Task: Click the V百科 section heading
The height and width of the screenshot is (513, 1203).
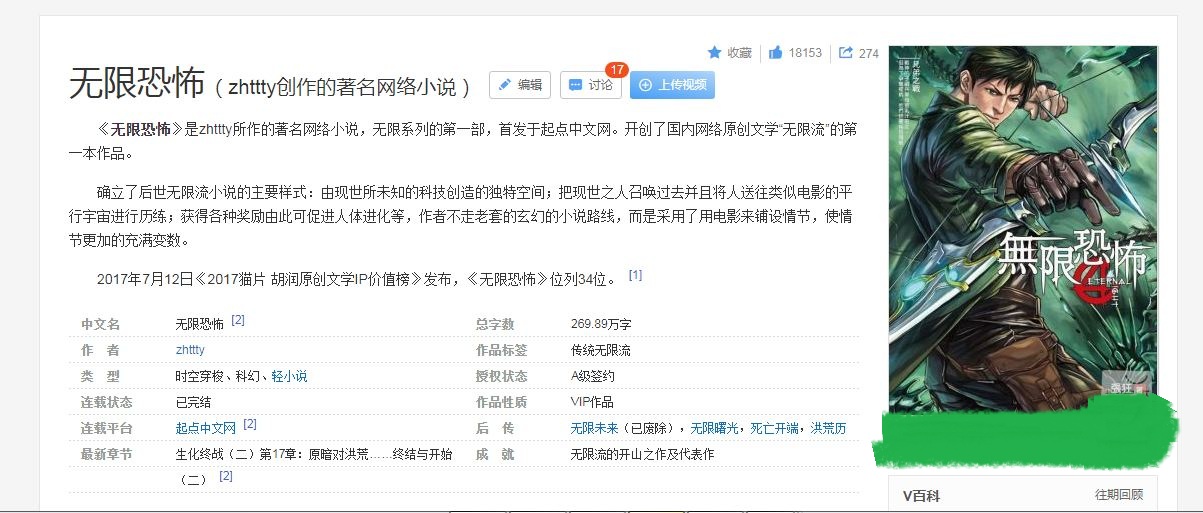Action: [921, 495]
